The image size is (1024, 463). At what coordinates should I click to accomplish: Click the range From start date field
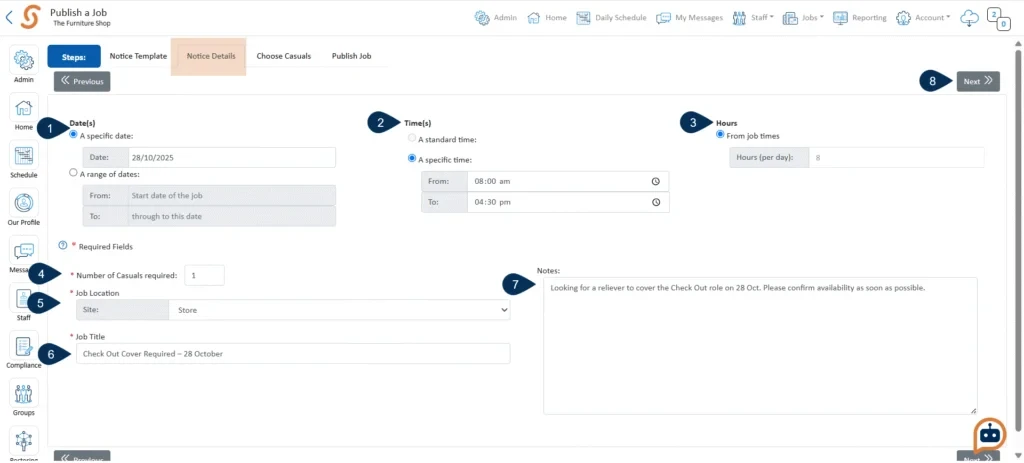click(x=231, y=196)
